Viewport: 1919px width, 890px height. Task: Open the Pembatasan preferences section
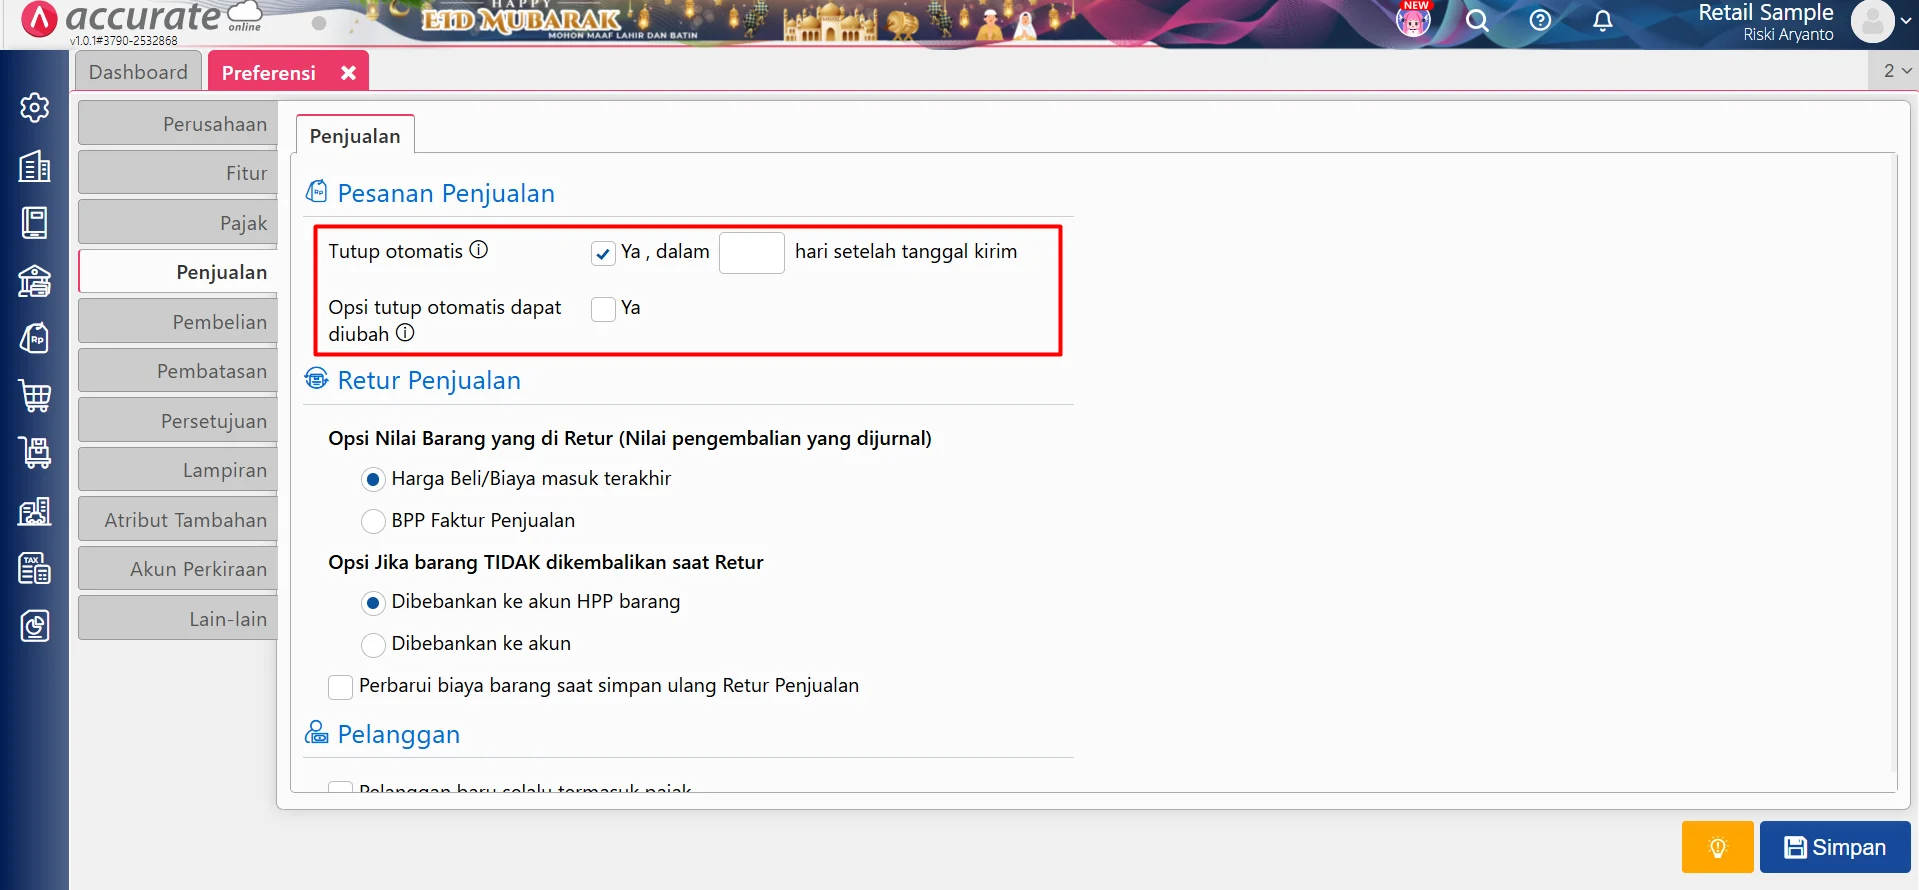pyautogui.click(x=178, y=371)
